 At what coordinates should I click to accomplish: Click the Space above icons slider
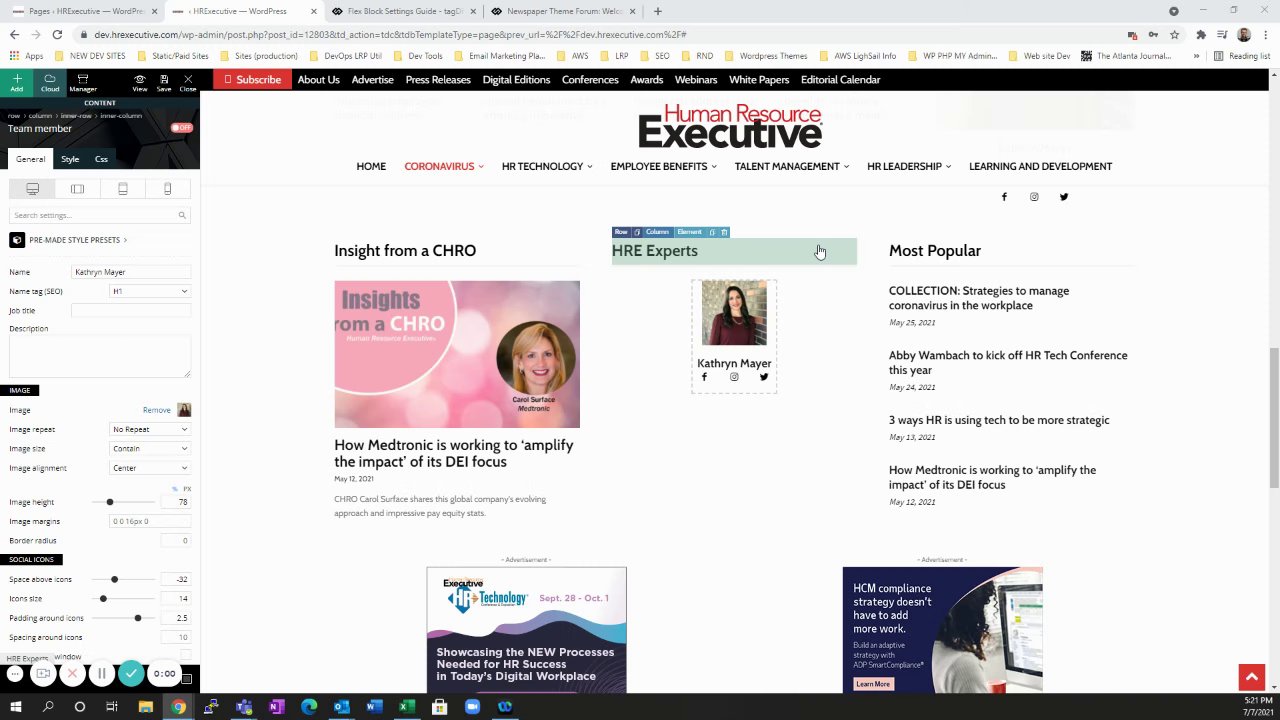coord(126,579)
